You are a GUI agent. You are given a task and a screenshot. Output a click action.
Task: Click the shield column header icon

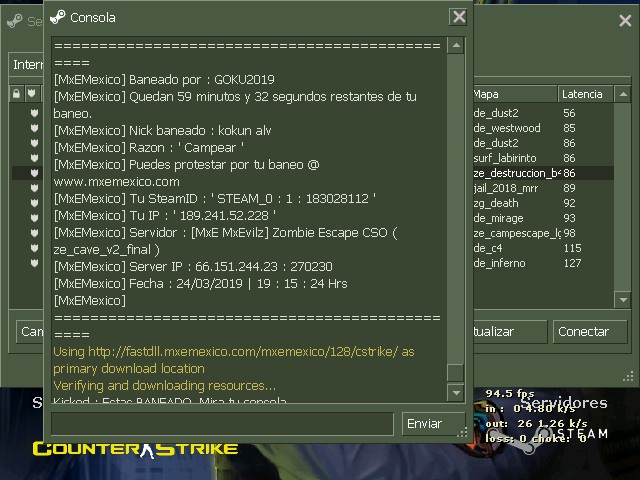coord(31,93)
